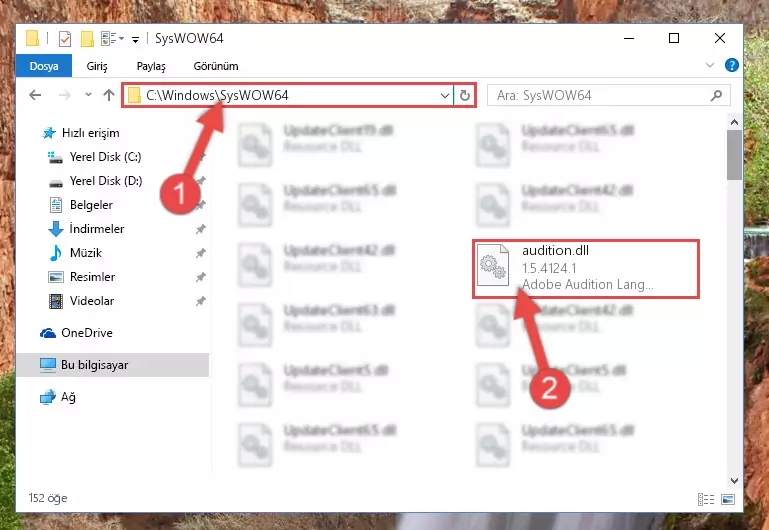Click the Properties quick access icon
The height and width of the screenshot is (530, 769).
65,38
